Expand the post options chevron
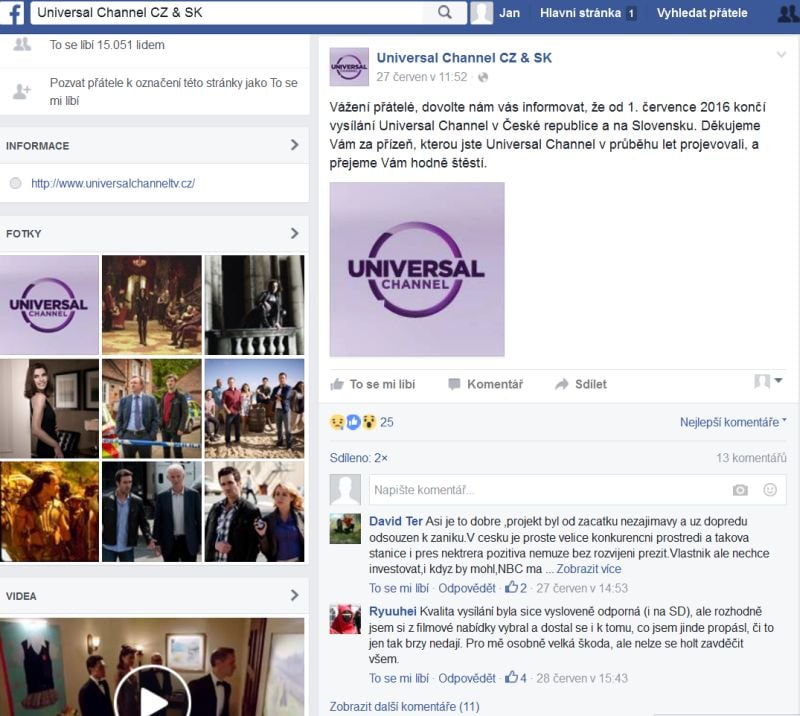Screen dimensions: 800x716 point(781,54)
